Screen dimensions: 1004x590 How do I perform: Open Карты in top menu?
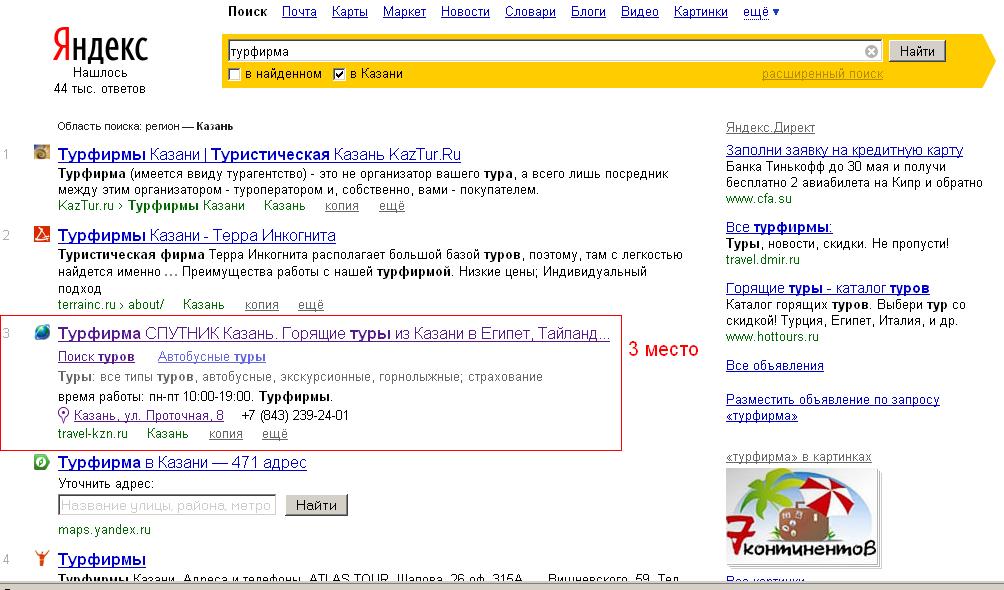click(x=350, y=12)
